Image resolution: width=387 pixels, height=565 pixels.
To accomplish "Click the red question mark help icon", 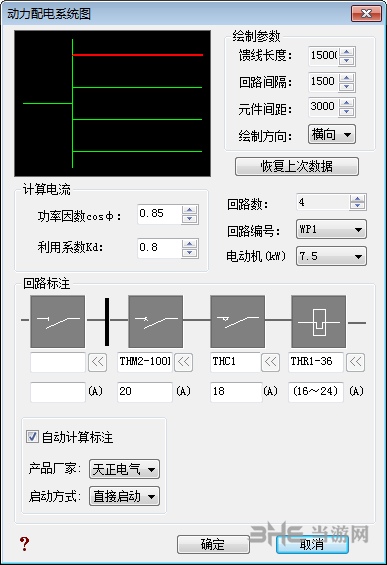I will (x=24, y=544).
